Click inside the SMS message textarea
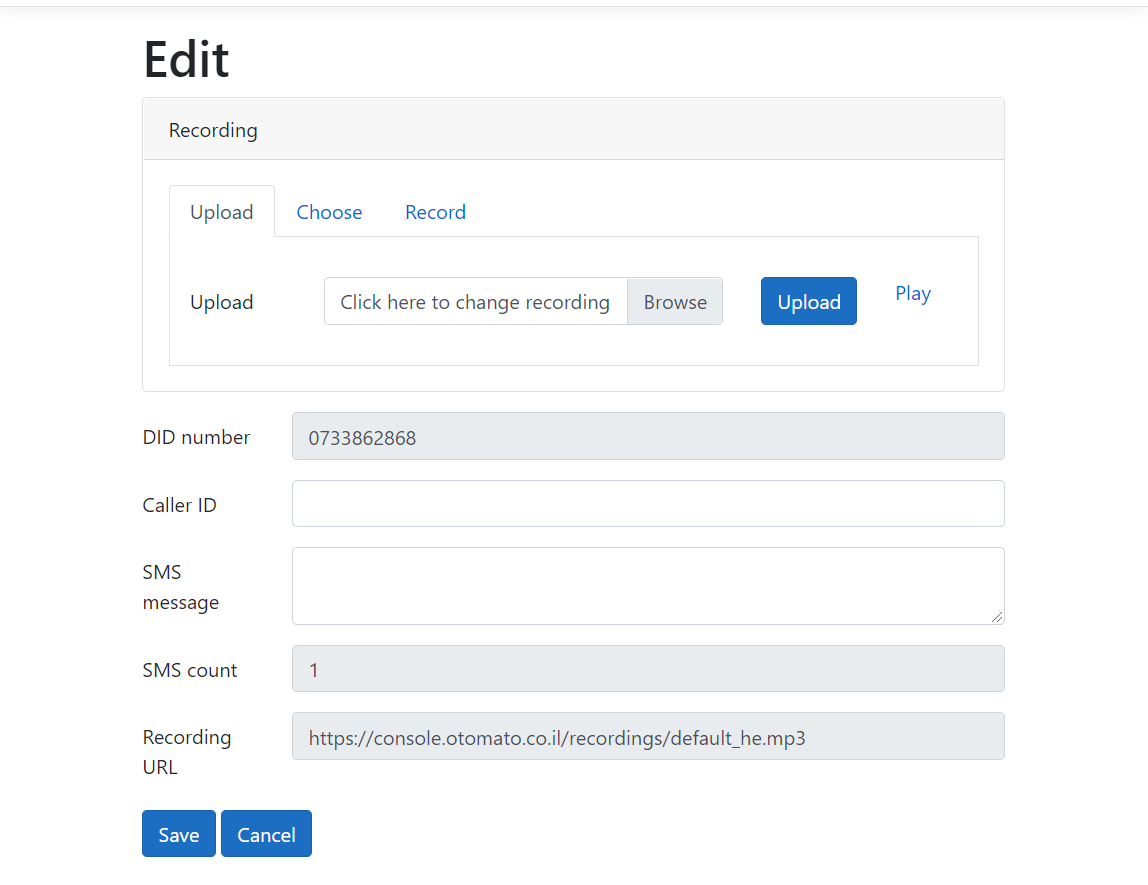This screenshot has width=1148, height=885. tap(647, 586)
